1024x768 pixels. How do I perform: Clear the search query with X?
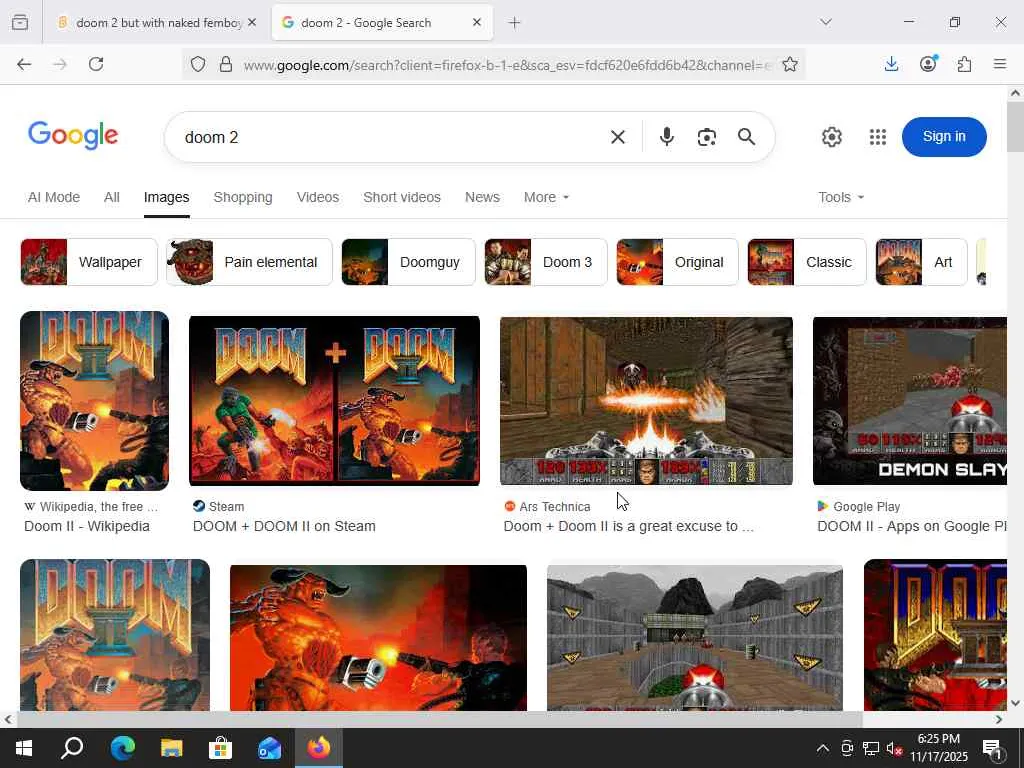pos(618,137)
